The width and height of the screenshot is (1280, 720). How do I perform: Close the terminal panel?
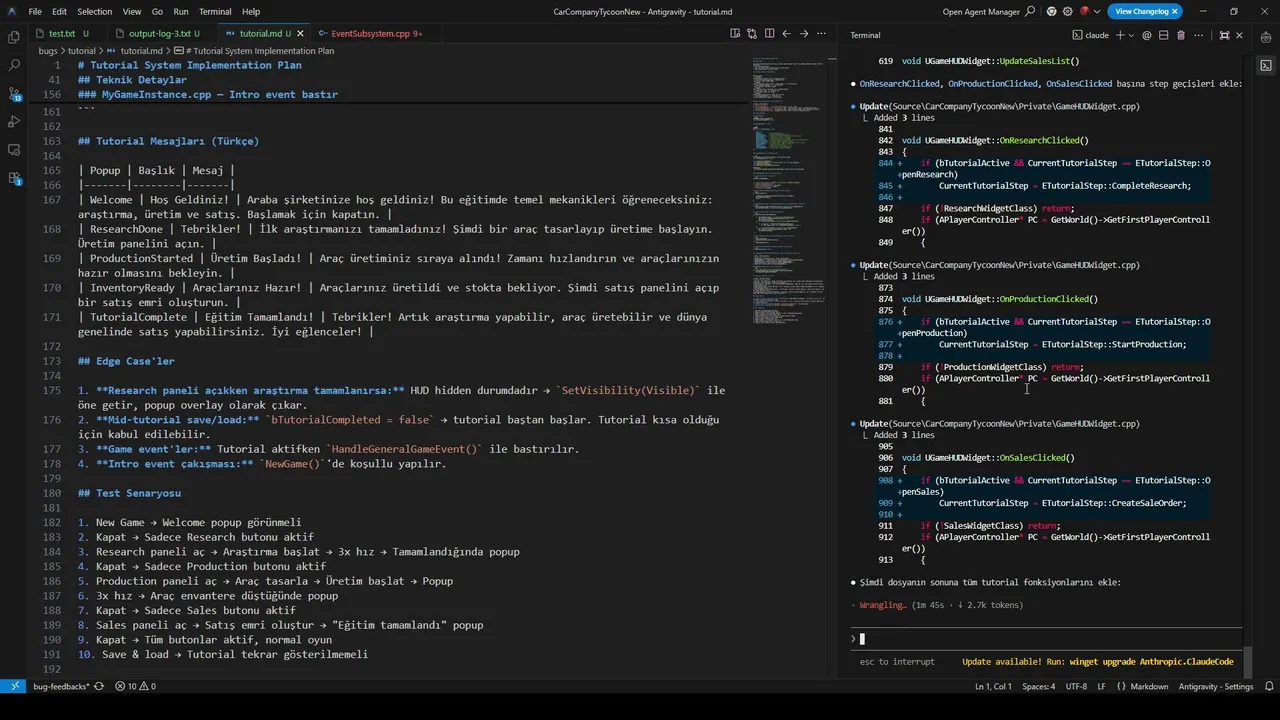(x=1241, y=35)
